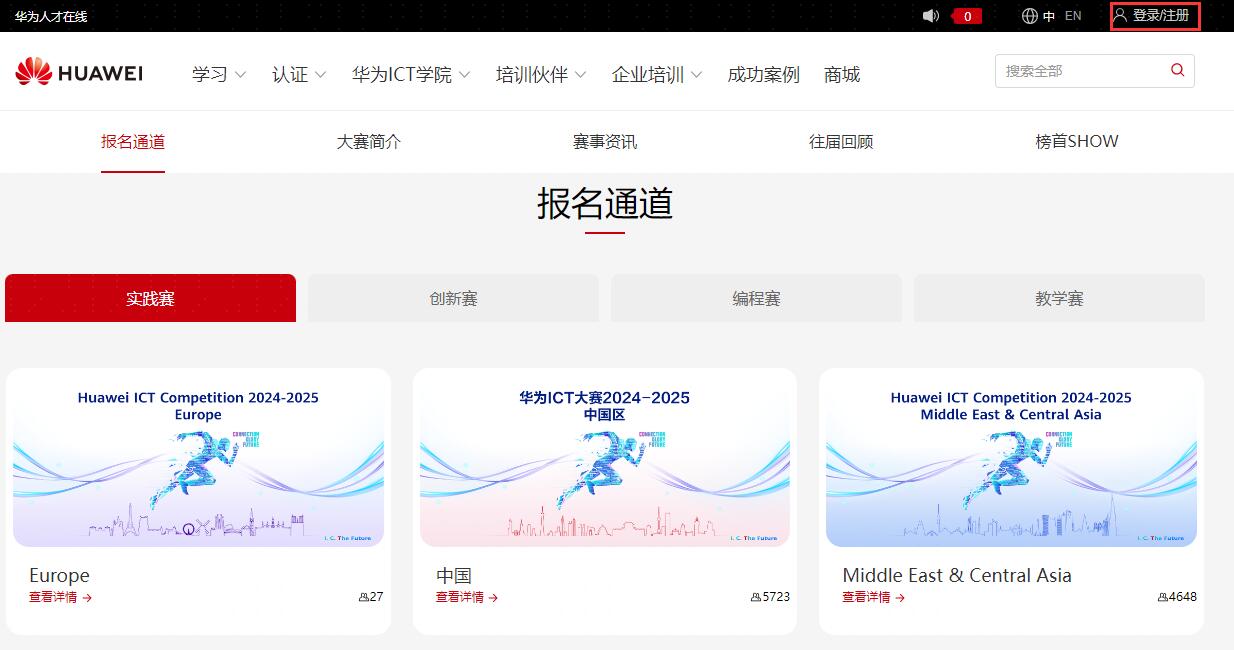Select the 榜首SHOW navigation tab
Image resolution: width=1234 pixels, height=650 pixels.
tap(1077, 141)
